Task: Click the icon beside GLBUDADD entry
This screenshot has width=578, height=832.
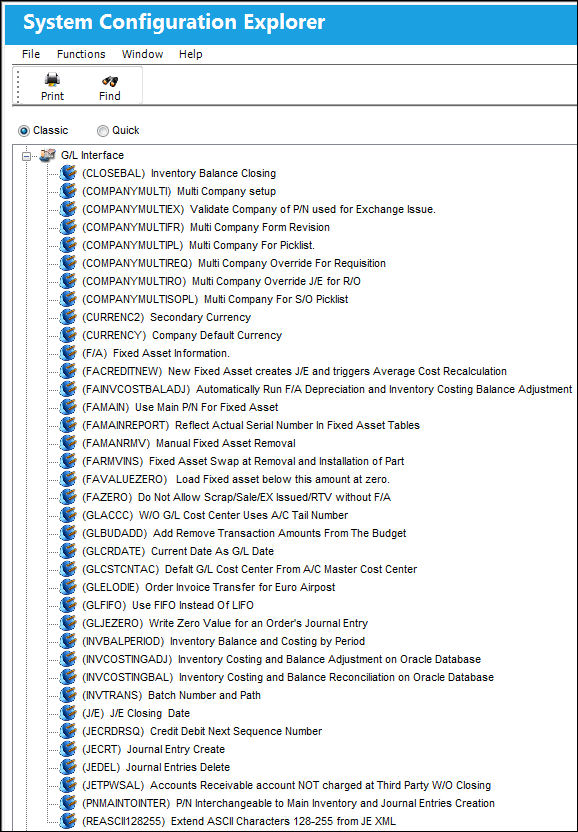Action: pos(68,533)
